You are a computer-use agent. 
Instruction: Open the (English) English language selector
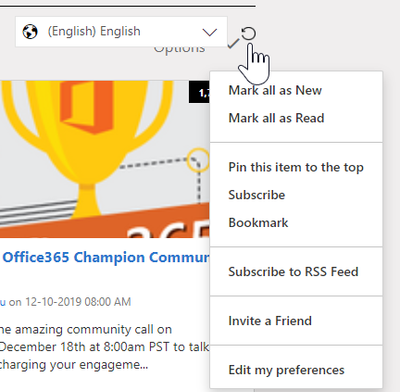coord(121,32)
